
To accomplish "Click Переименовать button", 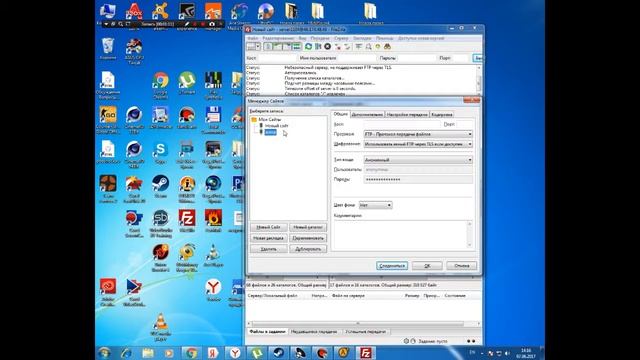I will pyautogui.click(x=308, y=238).
